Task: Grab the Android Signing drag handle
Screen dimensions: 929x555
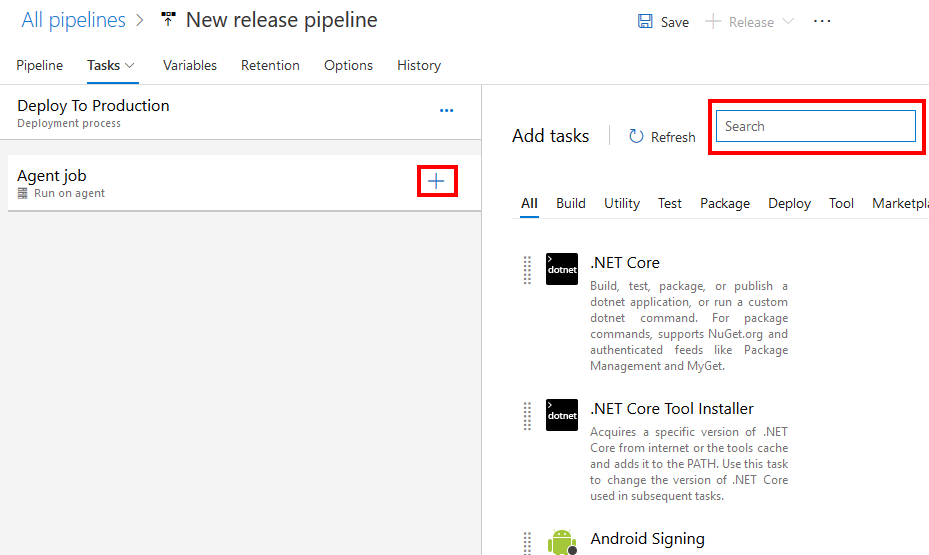Action: click(527, 543)
